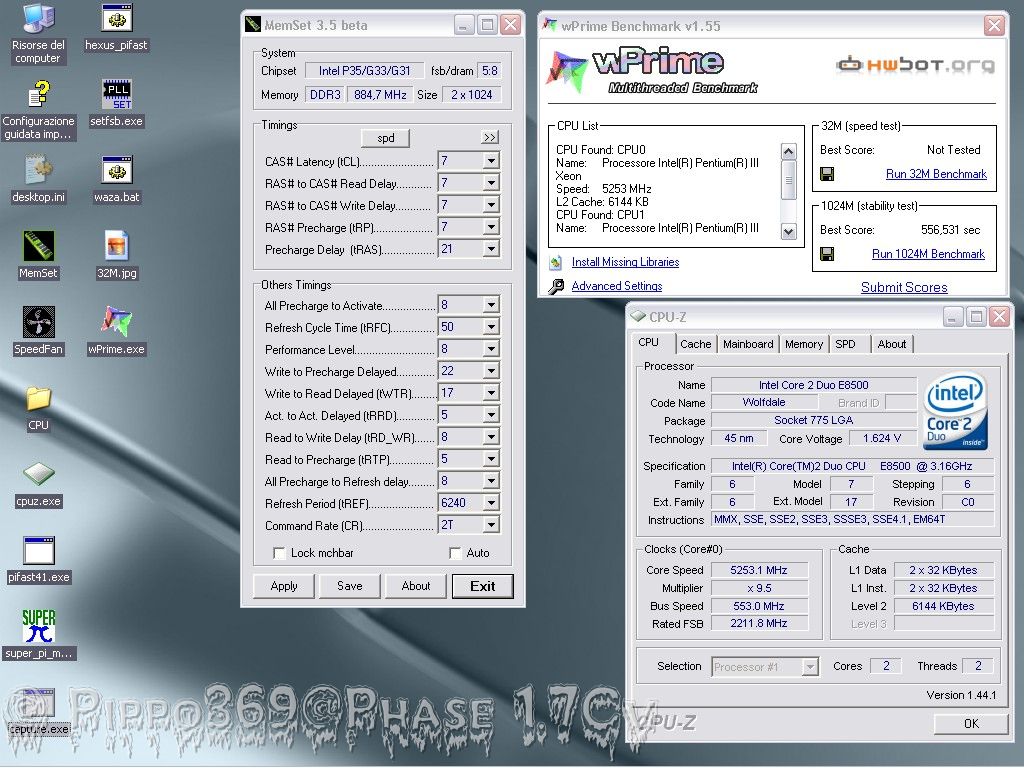
Task: Click the hwbot.org logo in wPrime
Action: [916, 65]
